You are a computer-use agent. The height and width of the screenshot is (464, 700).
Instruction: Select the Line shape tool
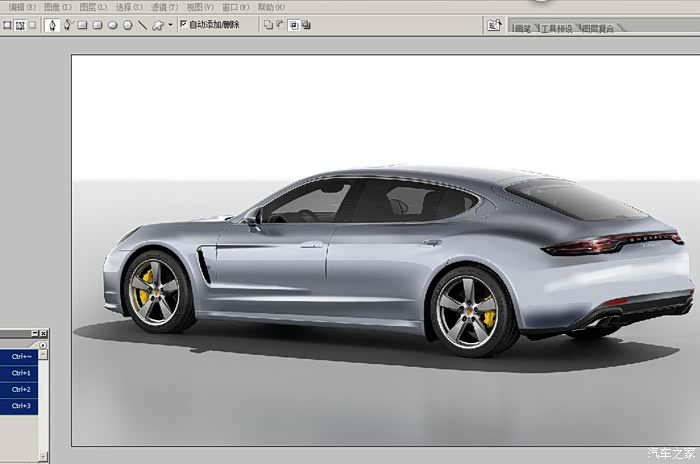[142, 25]
